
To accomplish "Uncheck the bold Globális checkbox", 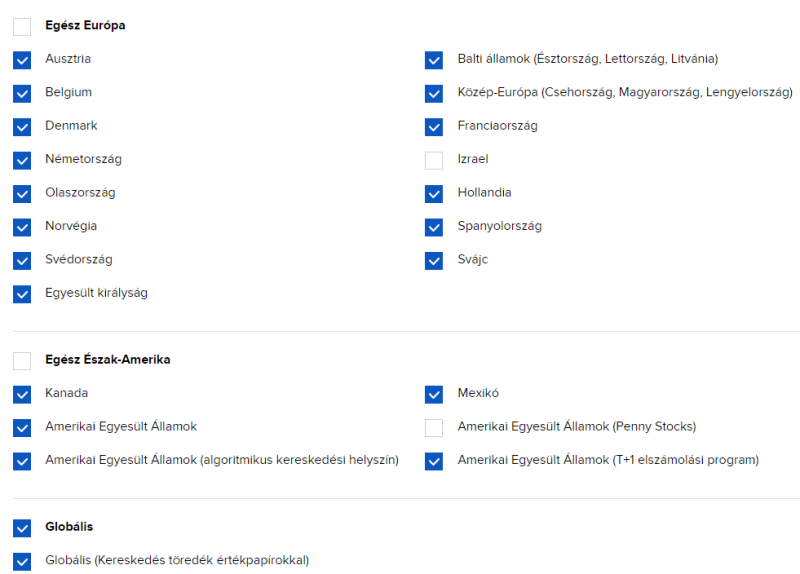I will (x=22, y=527).
